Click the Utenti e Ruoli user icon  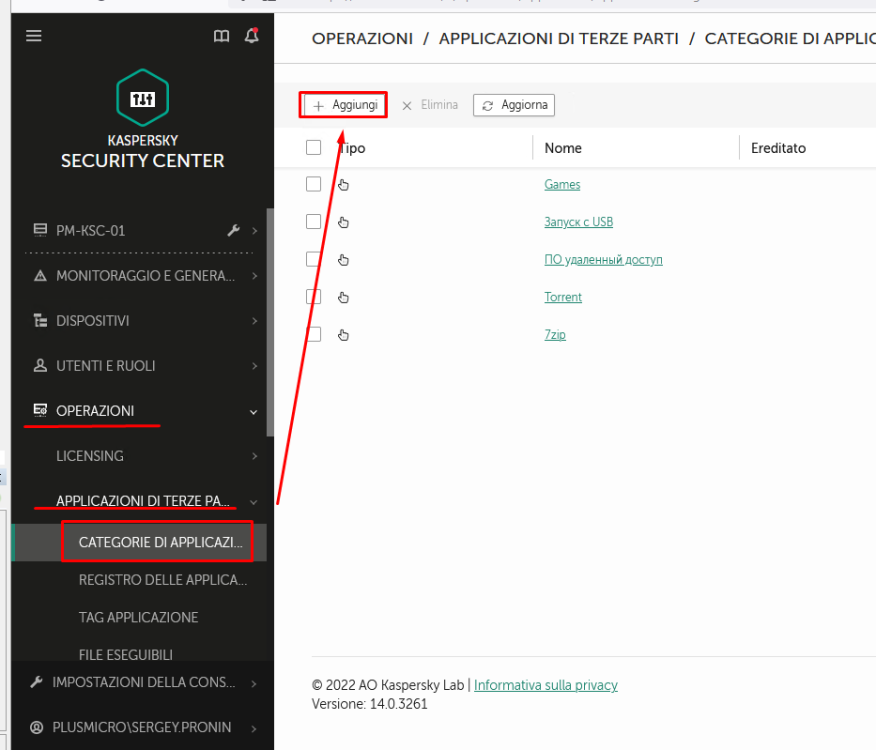pos(40,365)
